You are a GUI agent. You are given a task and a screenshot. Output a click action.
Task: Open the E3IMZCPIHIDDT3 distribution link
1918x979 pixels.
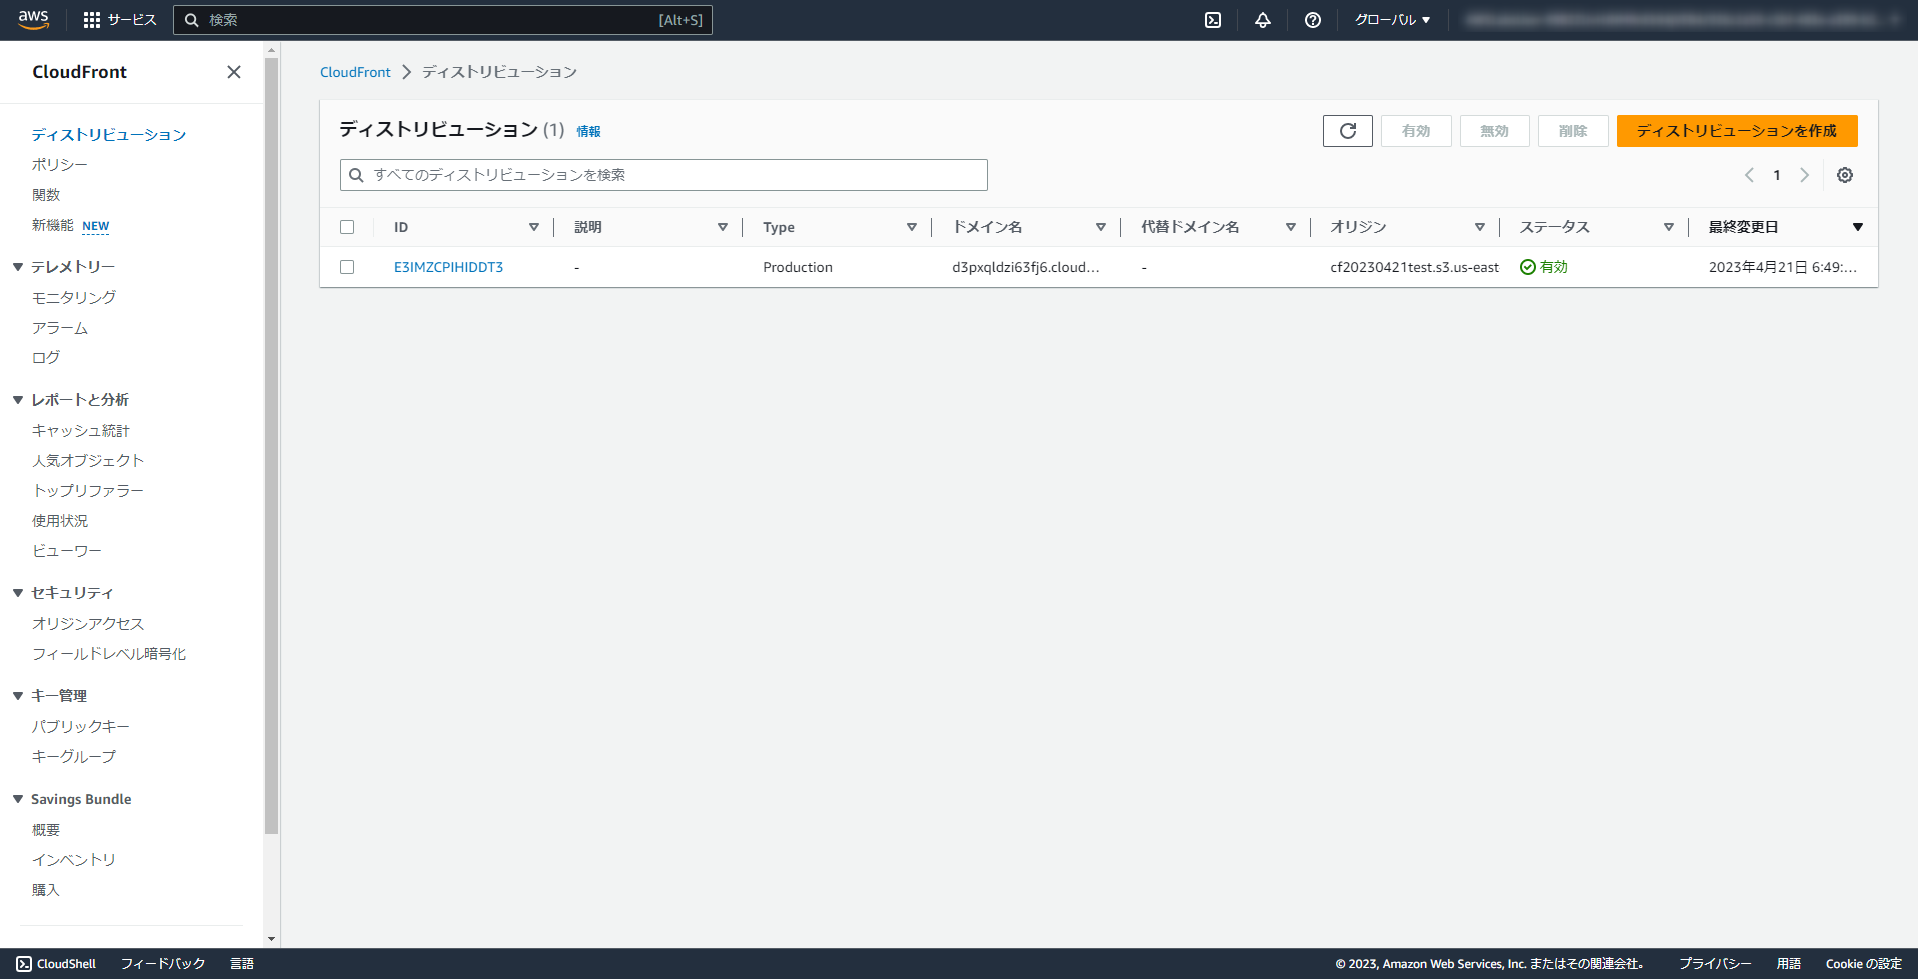pyautogui.click(x=447, y=267)
